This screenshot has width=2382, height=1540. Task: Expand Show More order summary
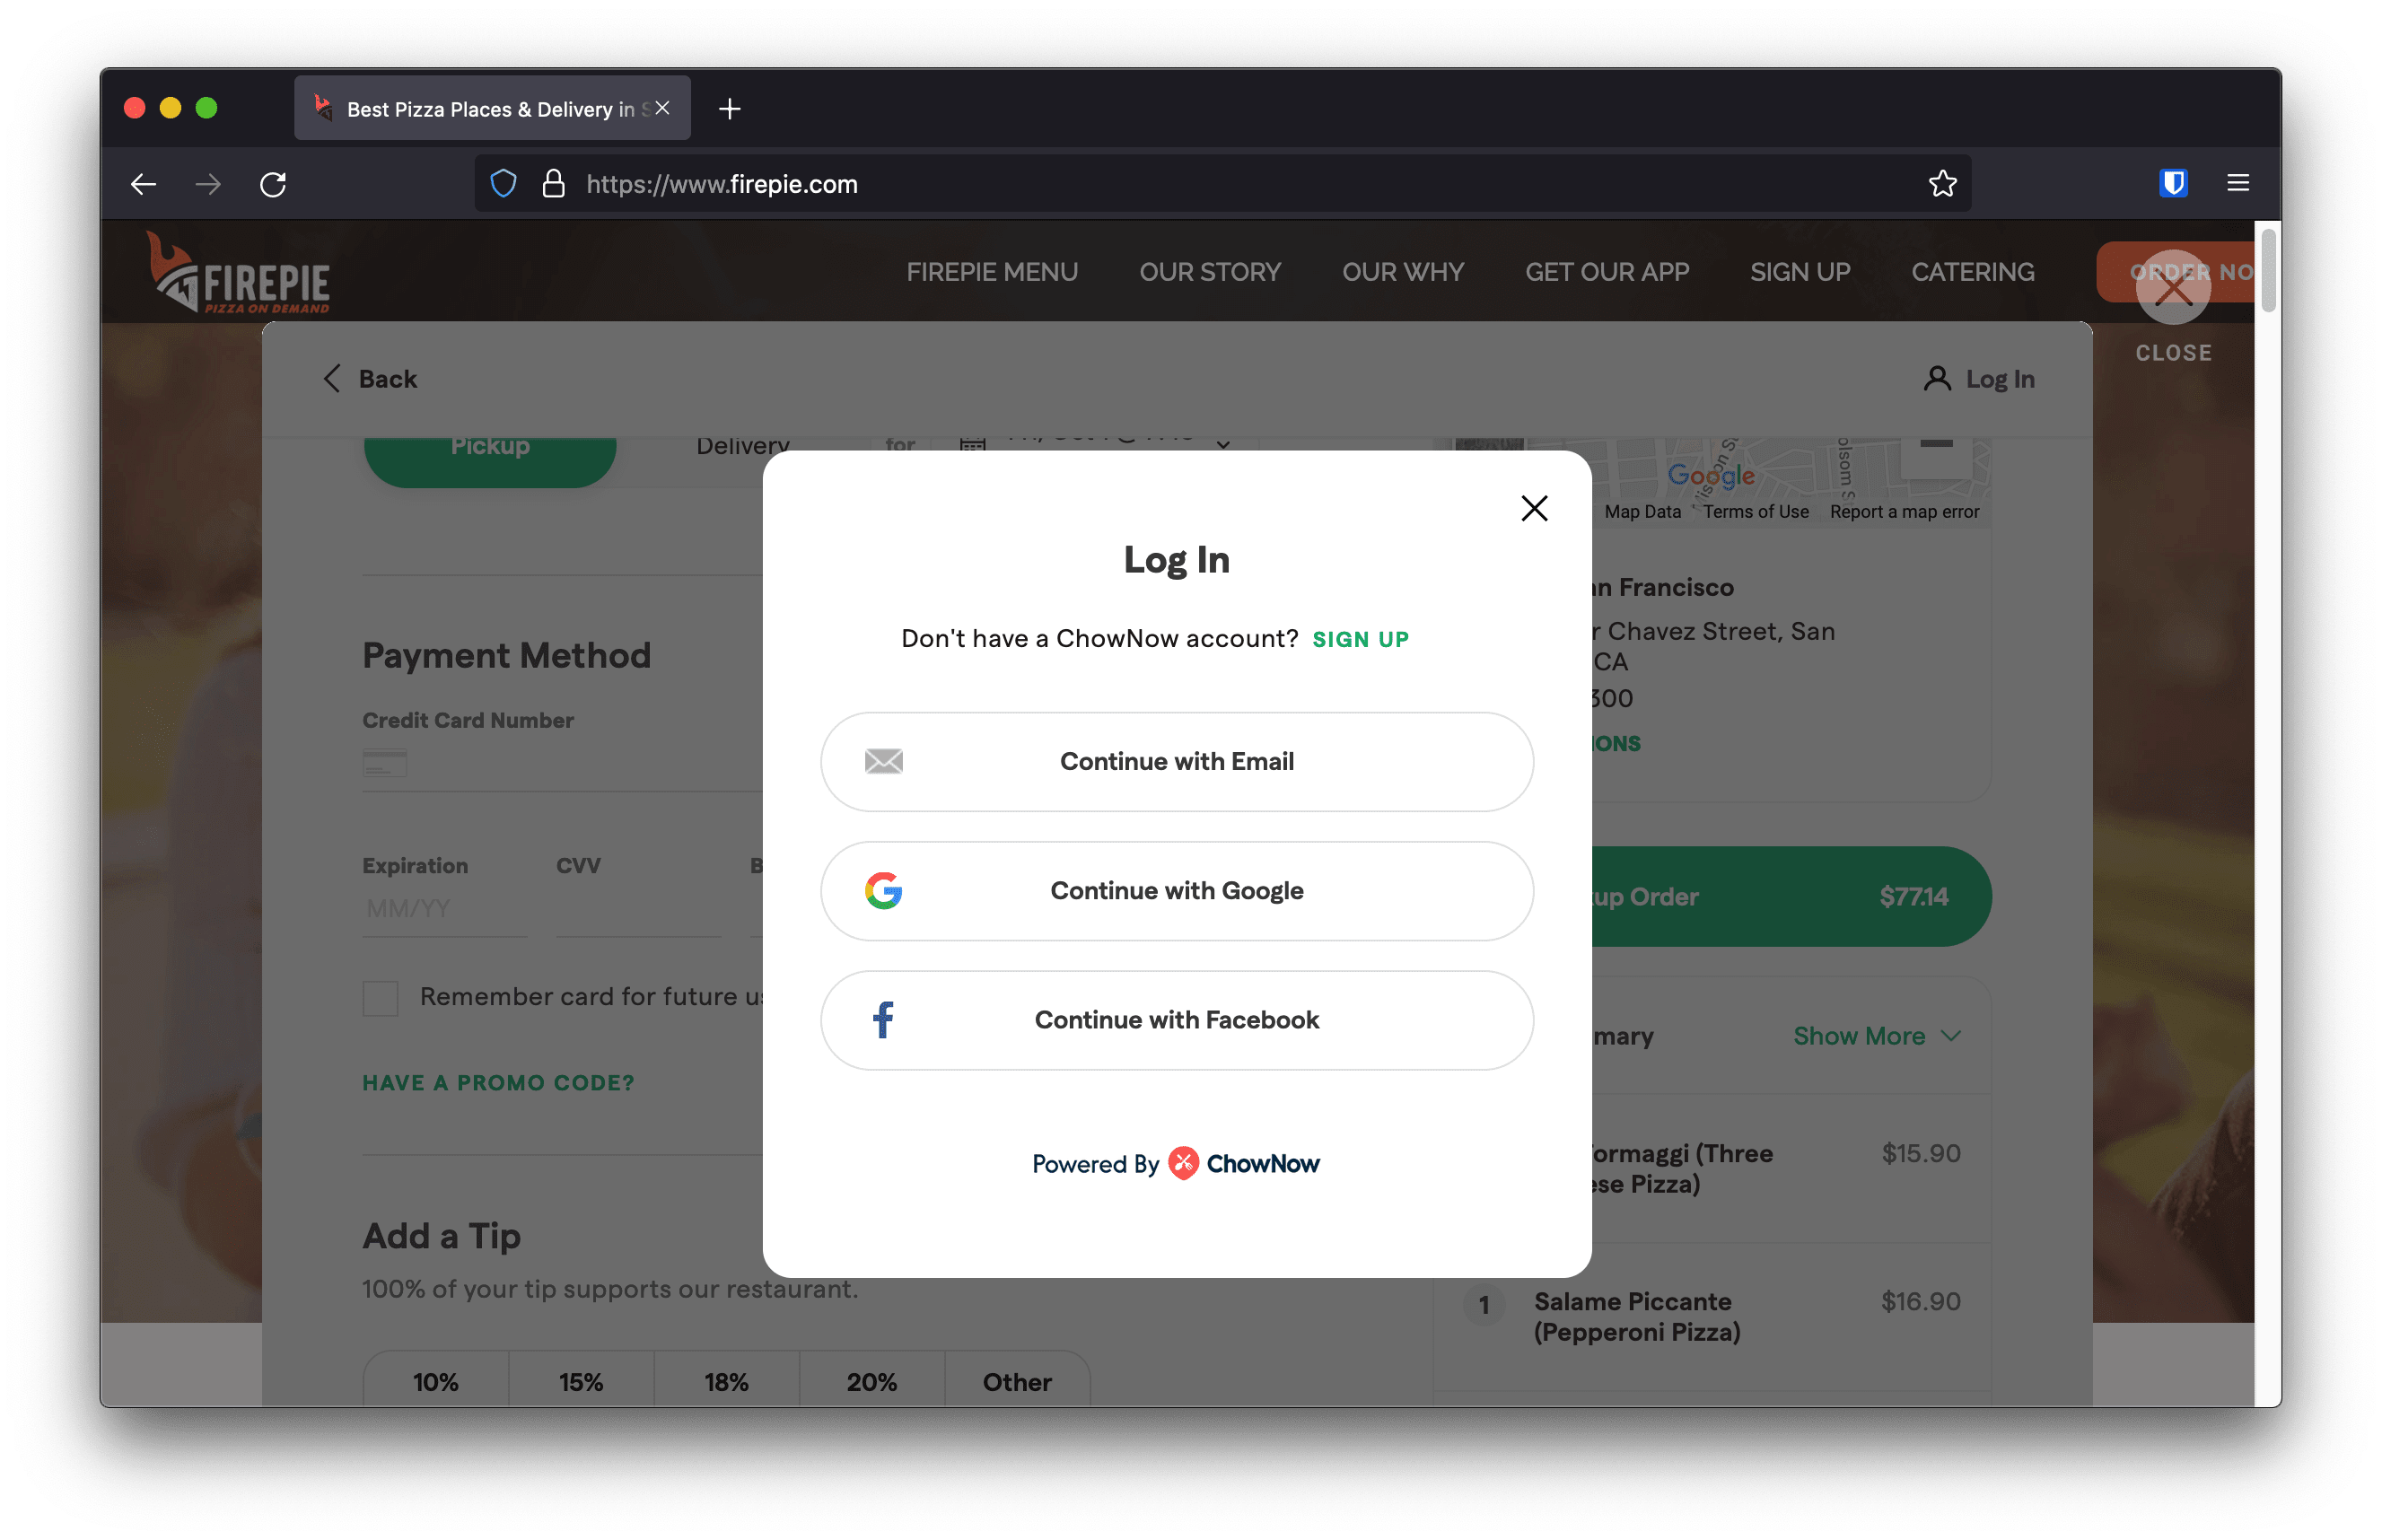(x=1865, y=1037)
